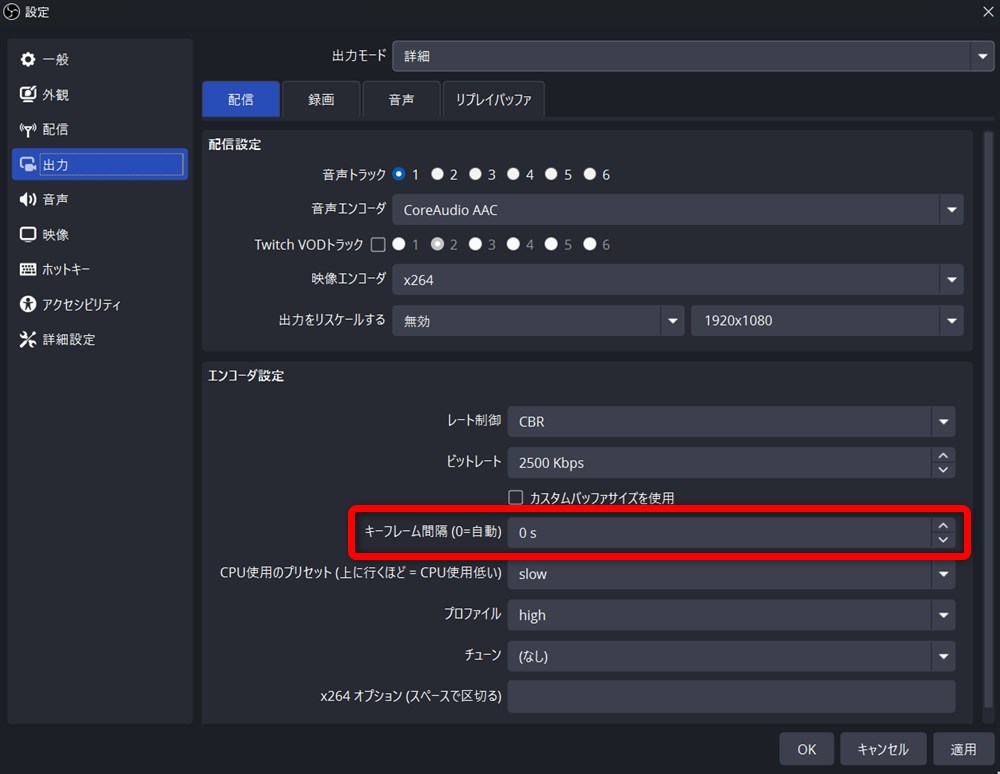The width and height of the screenshot is (1000, 774).
Task: Expand the output mode (出力モード) dropdown
Action: (x=982, y=57)
